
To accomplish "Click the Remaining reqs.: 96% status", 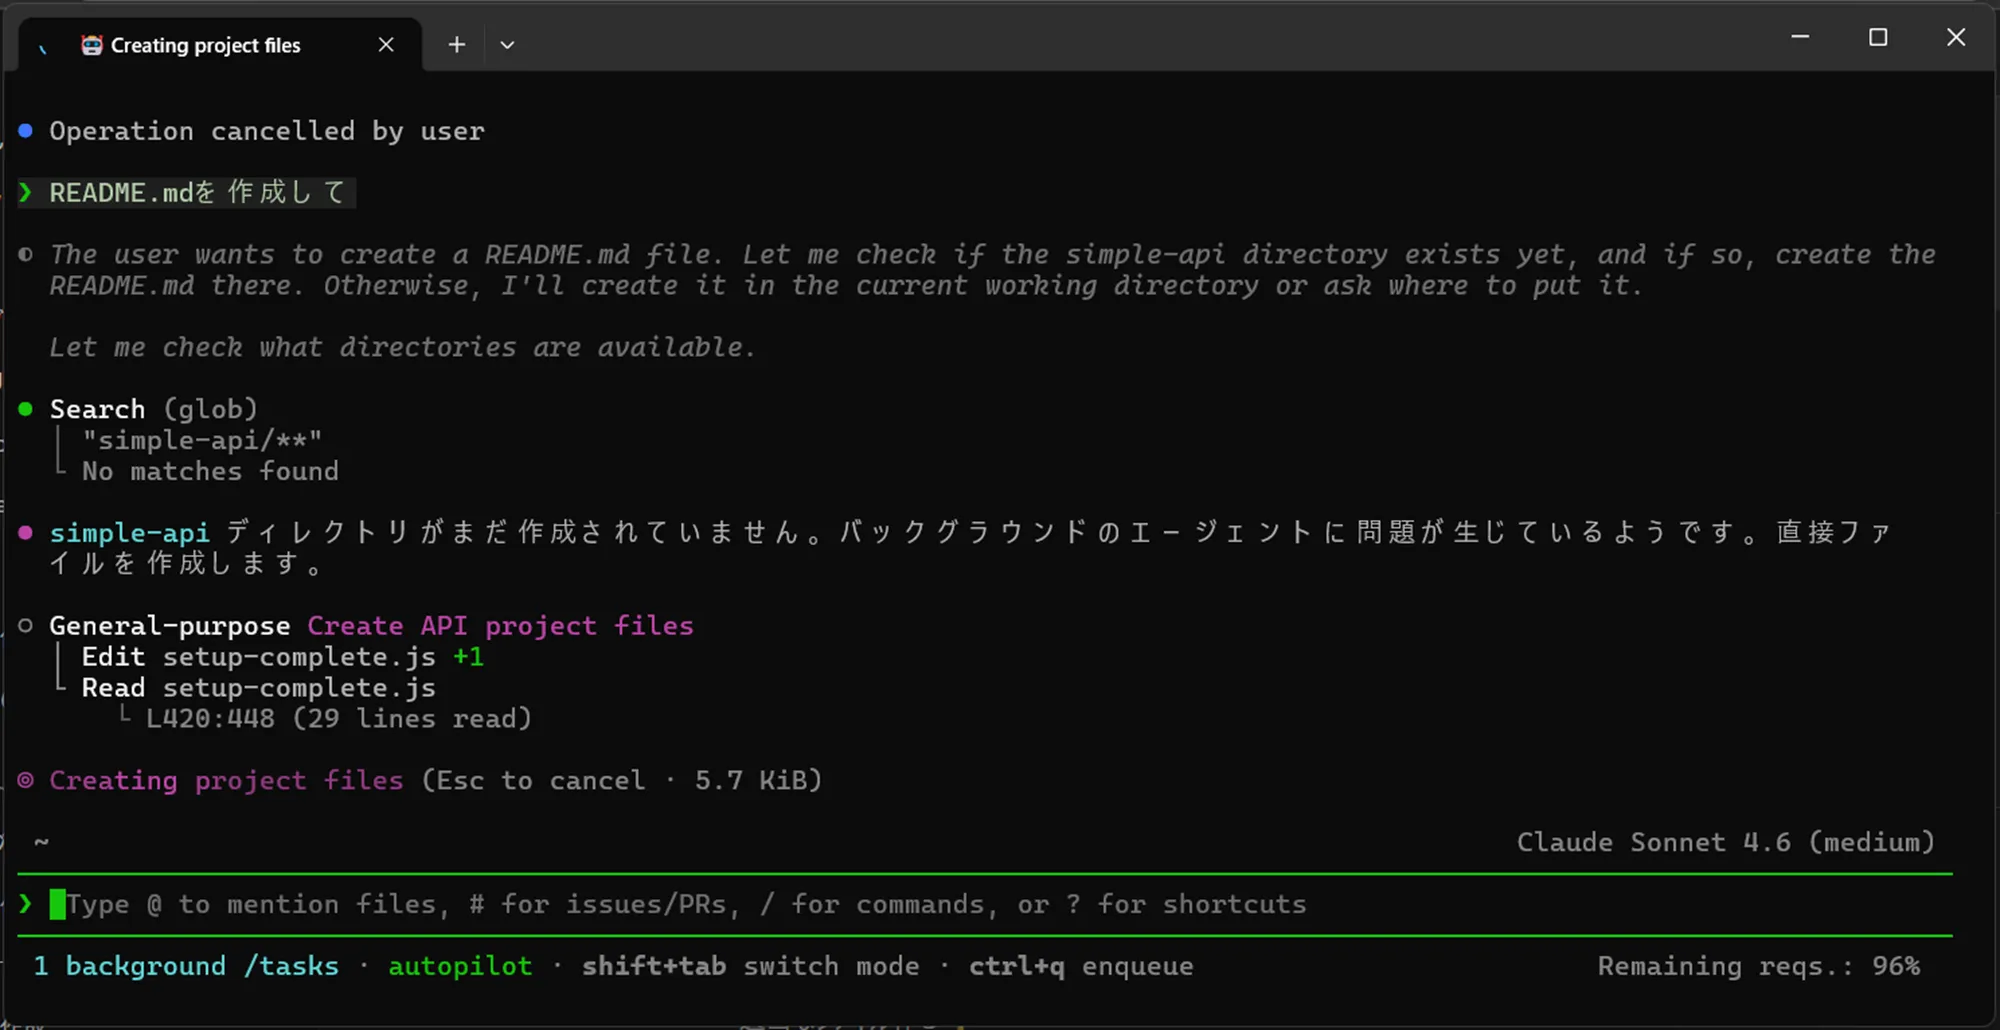I will tap(1758, 966).
